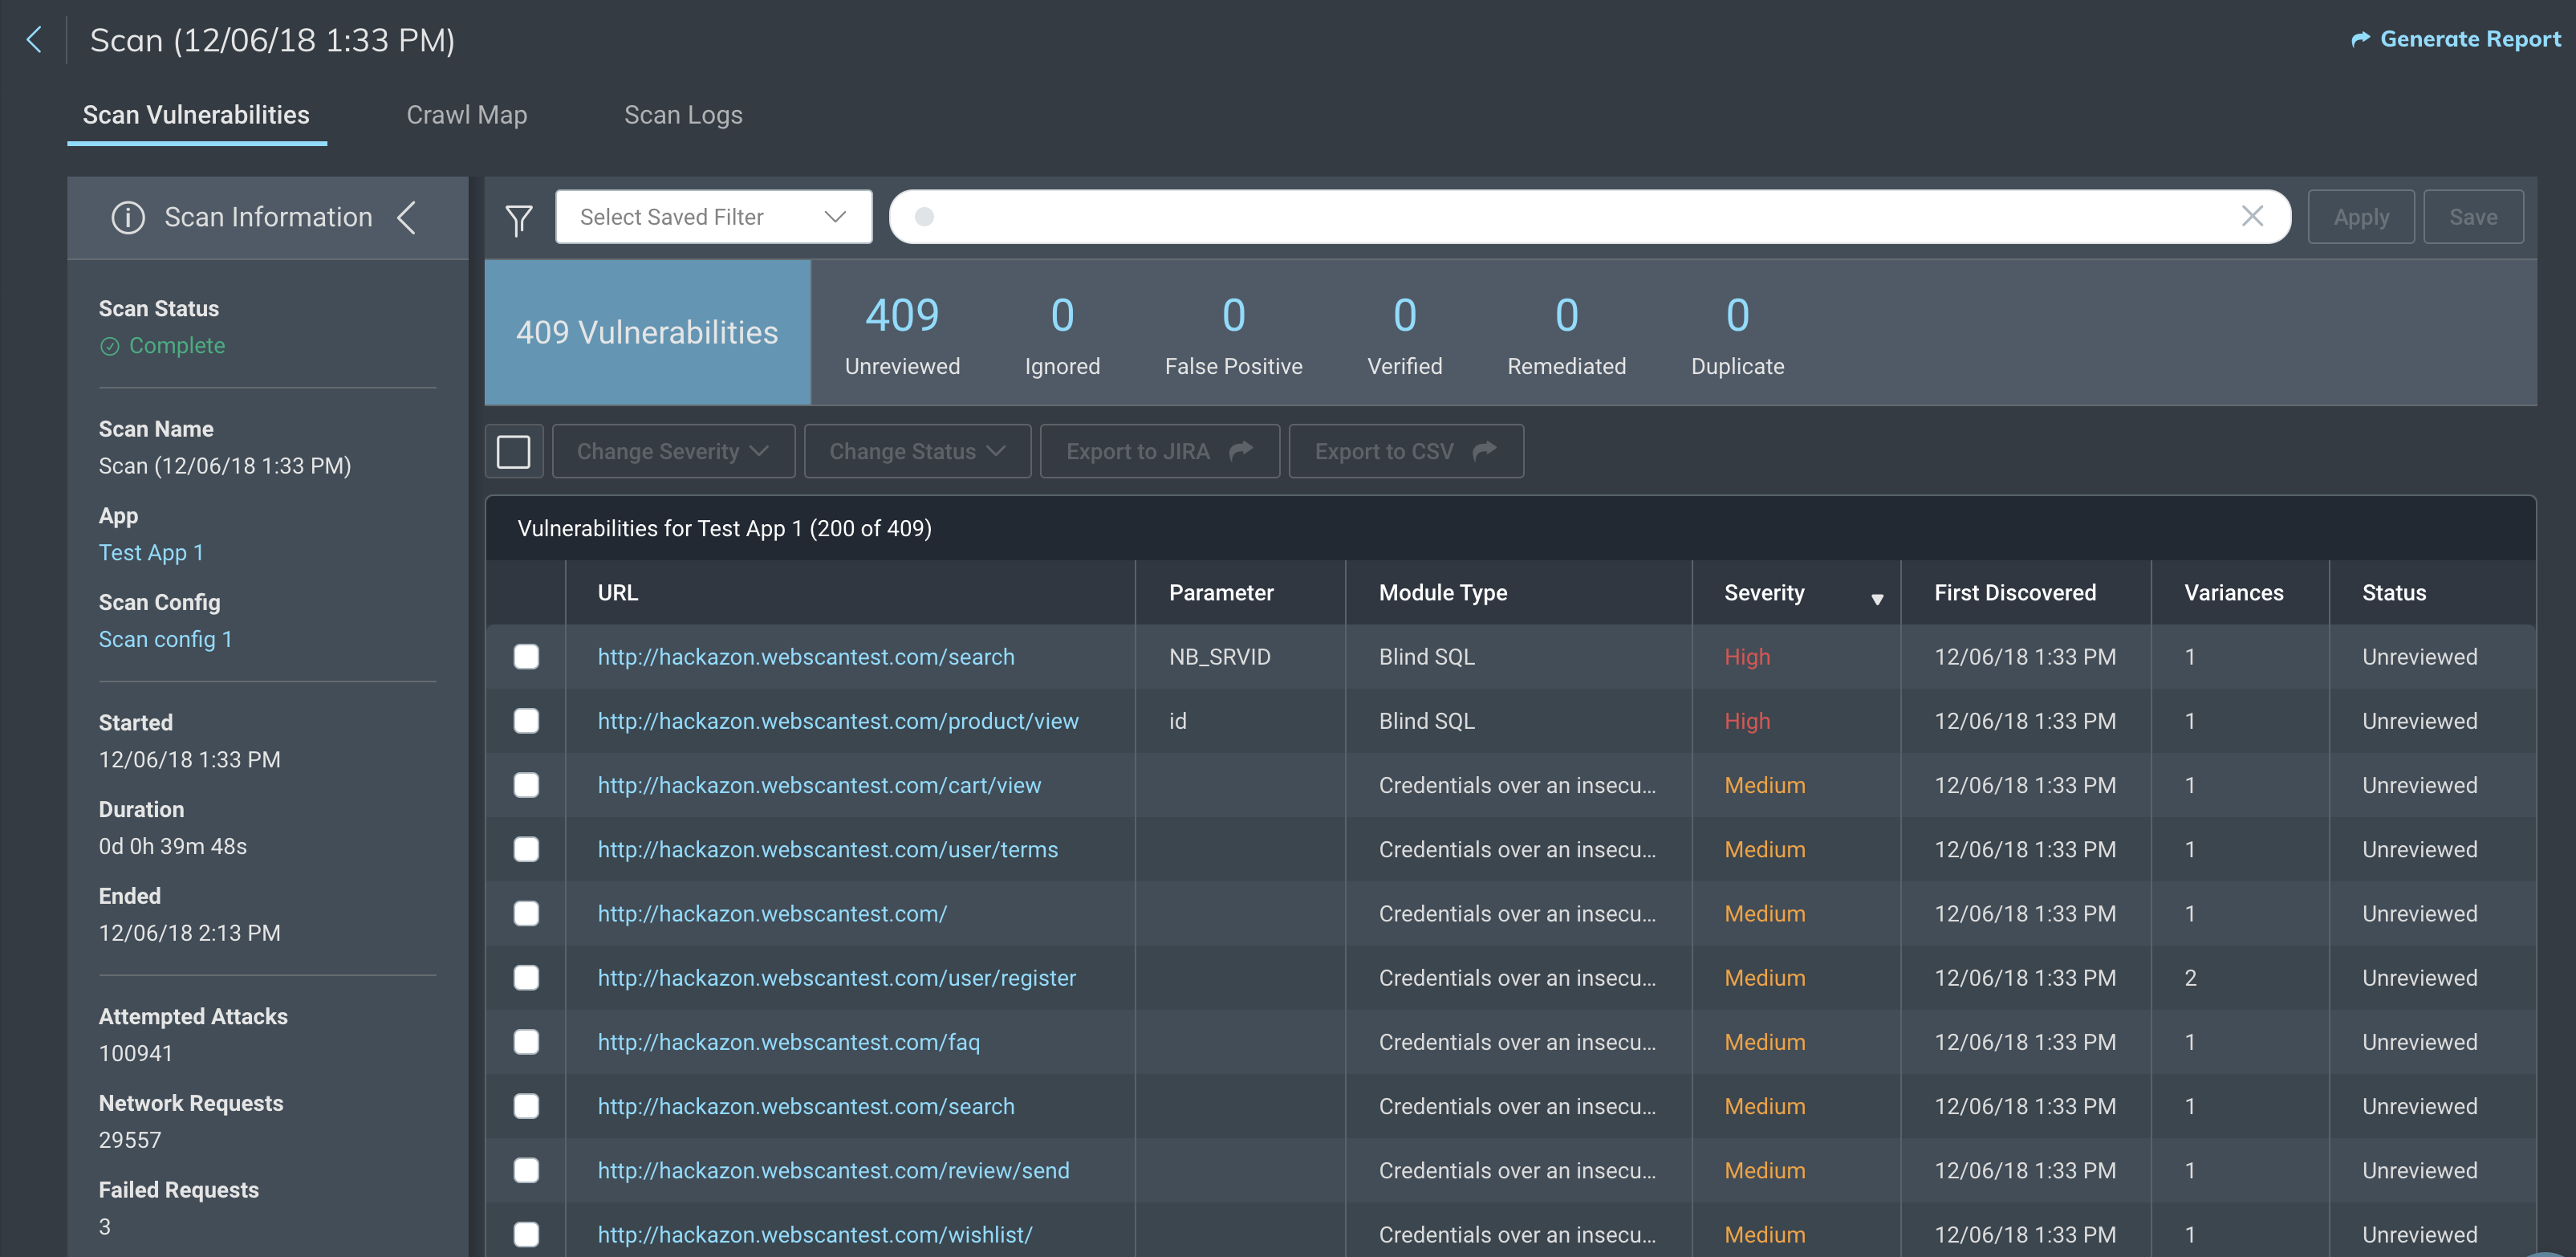Check the NB_SRVID Blind SQL search row
This screenshot has height=1257, width=2576.
point(526,657)
